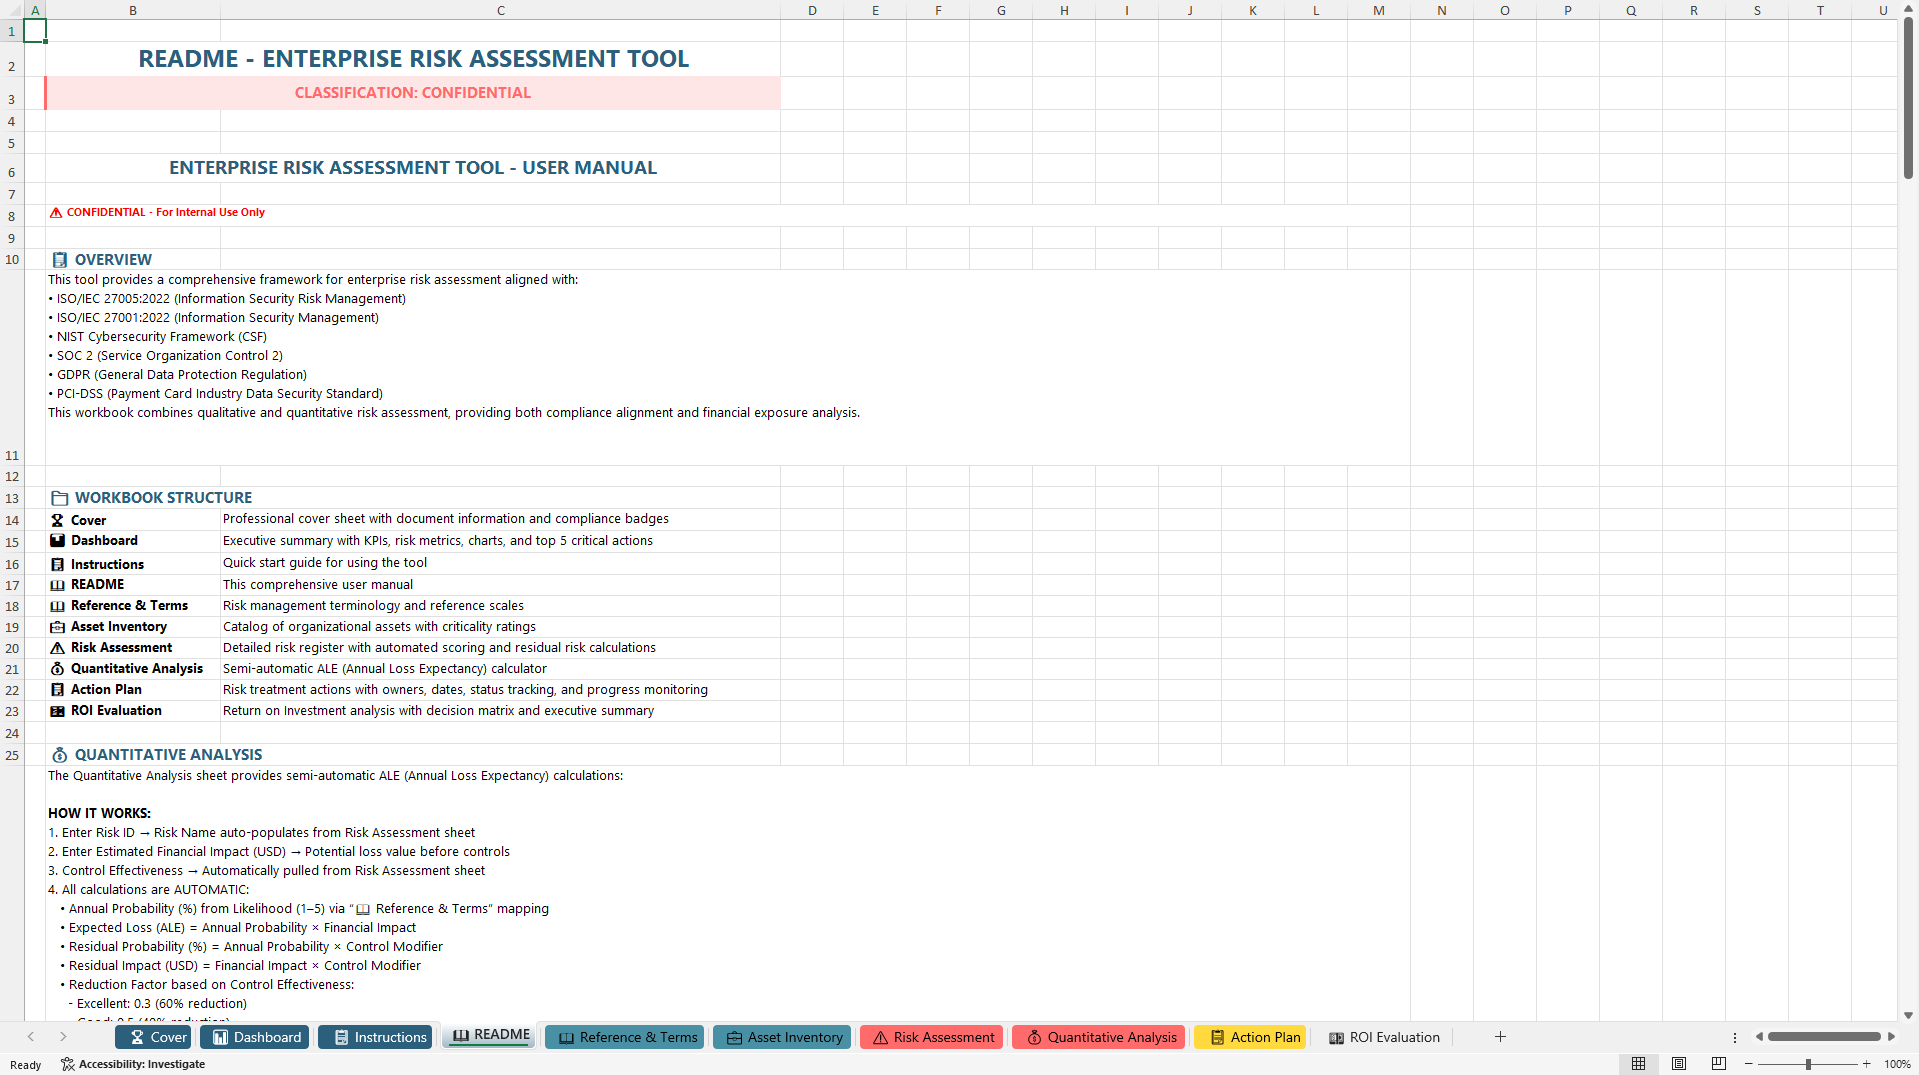Switch to the Dashboard sheet tab

coord(255,1037)
